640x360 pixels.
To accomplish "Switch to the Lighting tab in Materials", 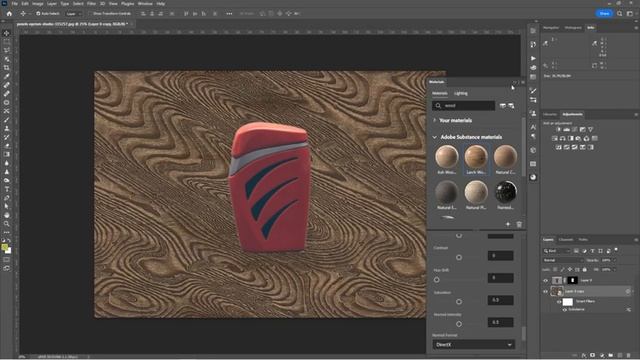I will [461, 93].
